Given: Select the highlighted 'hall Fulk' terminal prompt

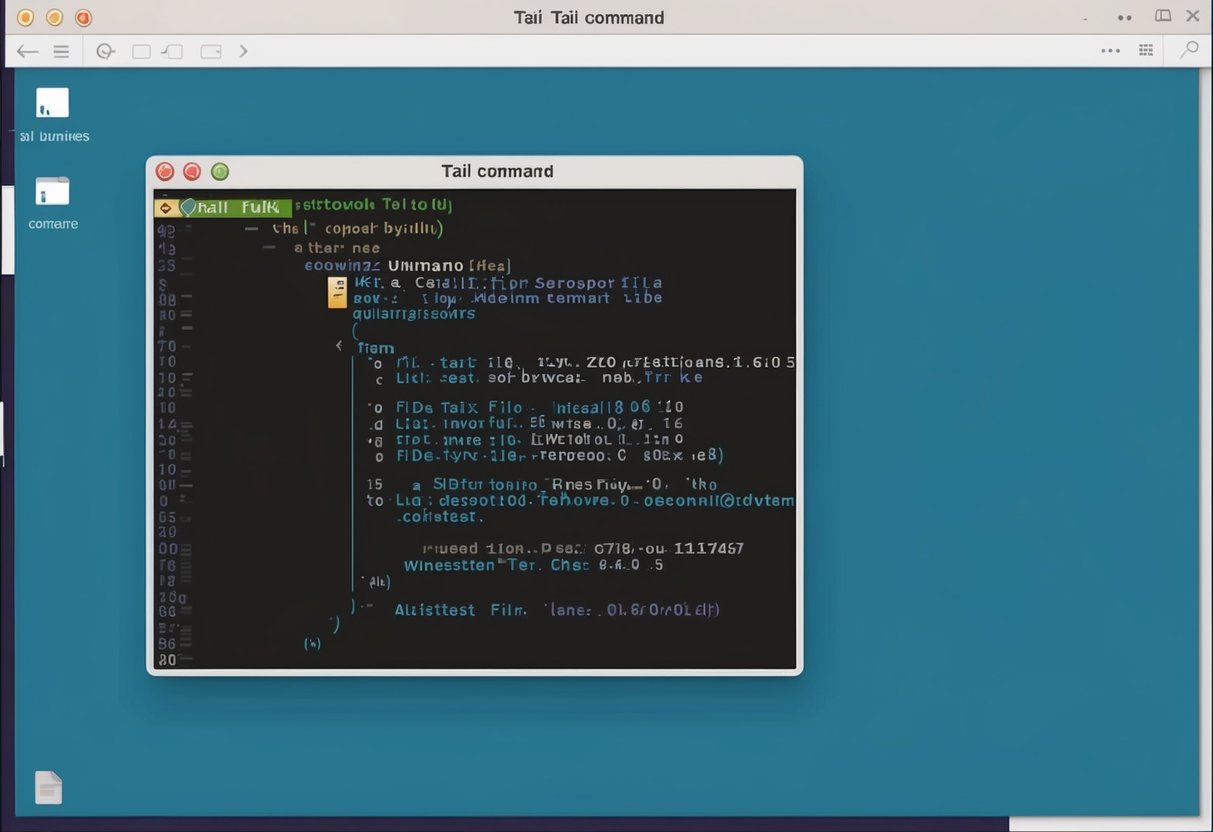Looking at the screenshot, I should [235, 207].
